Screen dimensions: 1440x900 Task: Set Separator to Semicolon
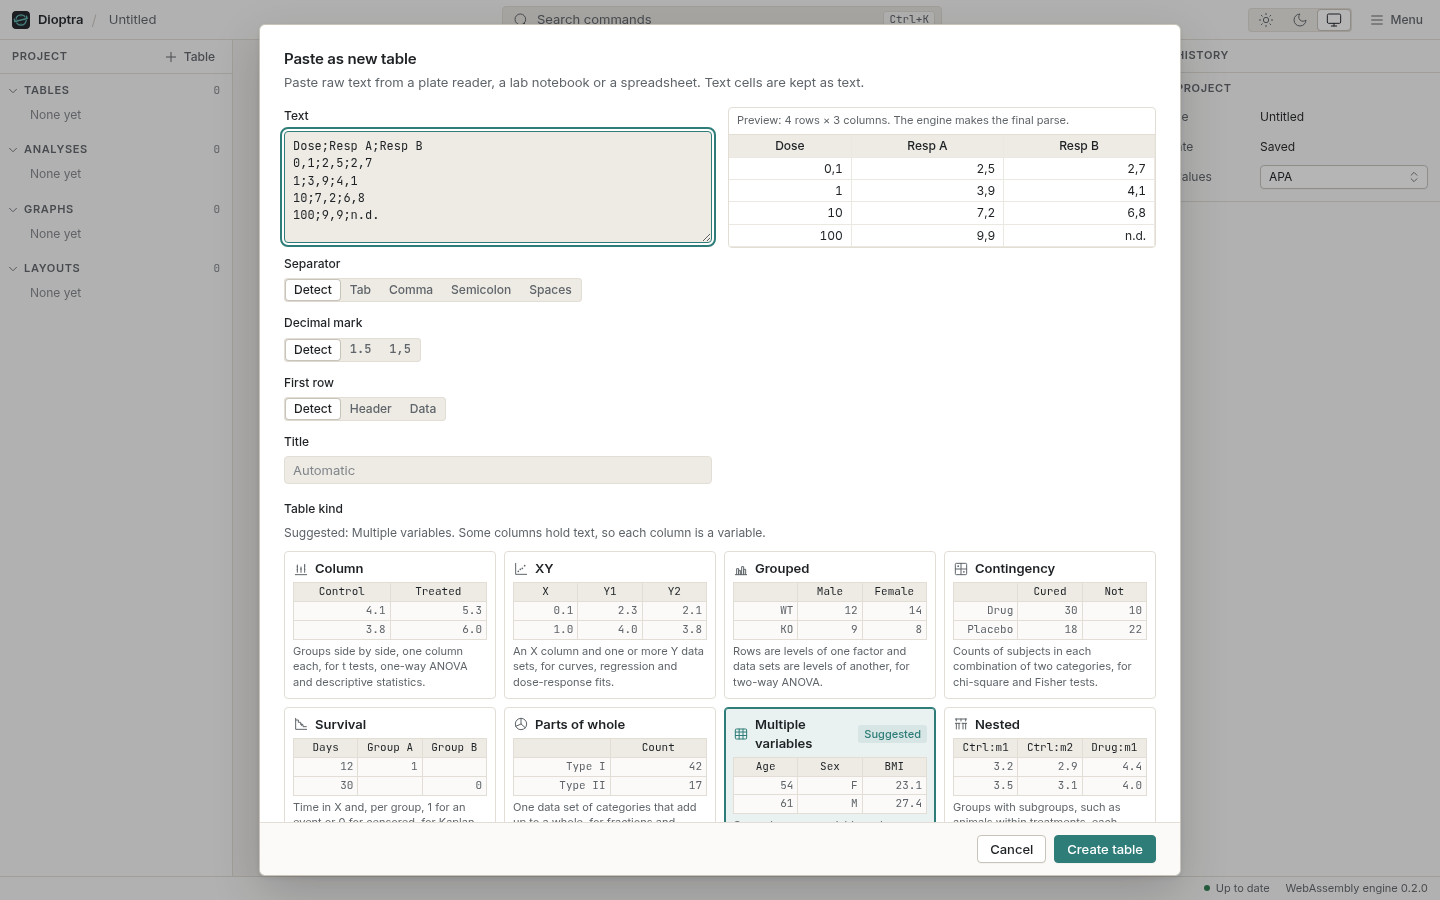click(481, 290)
